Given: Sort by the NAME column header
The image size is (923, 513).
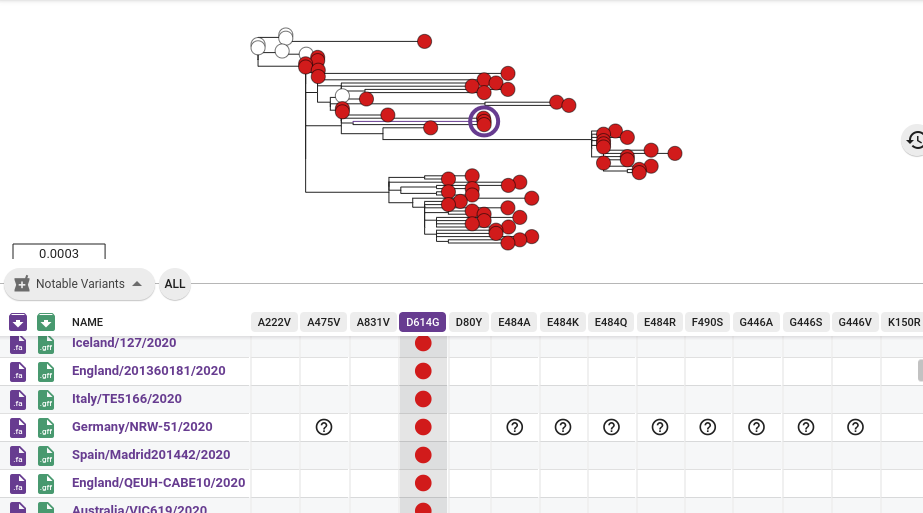Looking at the screenshot, I should tap(87, 322).
